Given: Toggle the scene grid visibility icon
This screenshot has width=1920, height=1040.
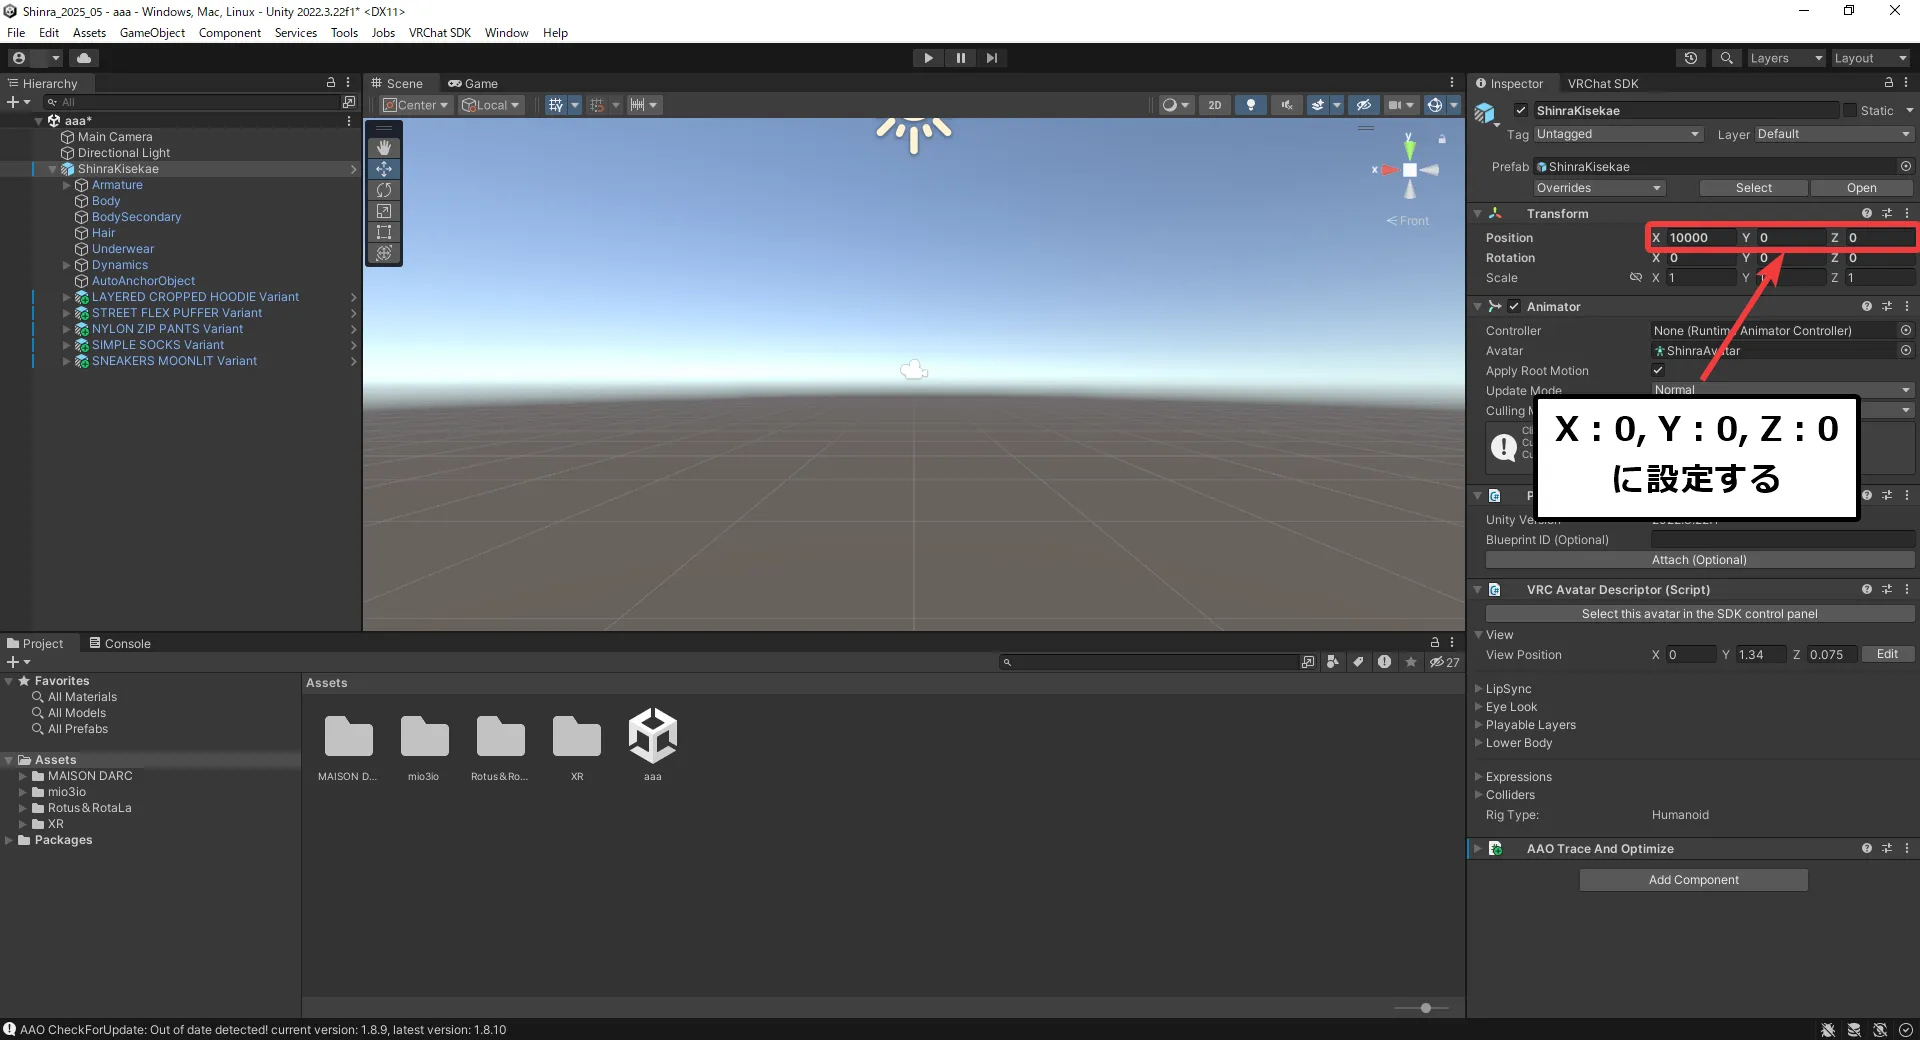Looking at the screenshot, I should pyautogui.click(x=556, y=105).
